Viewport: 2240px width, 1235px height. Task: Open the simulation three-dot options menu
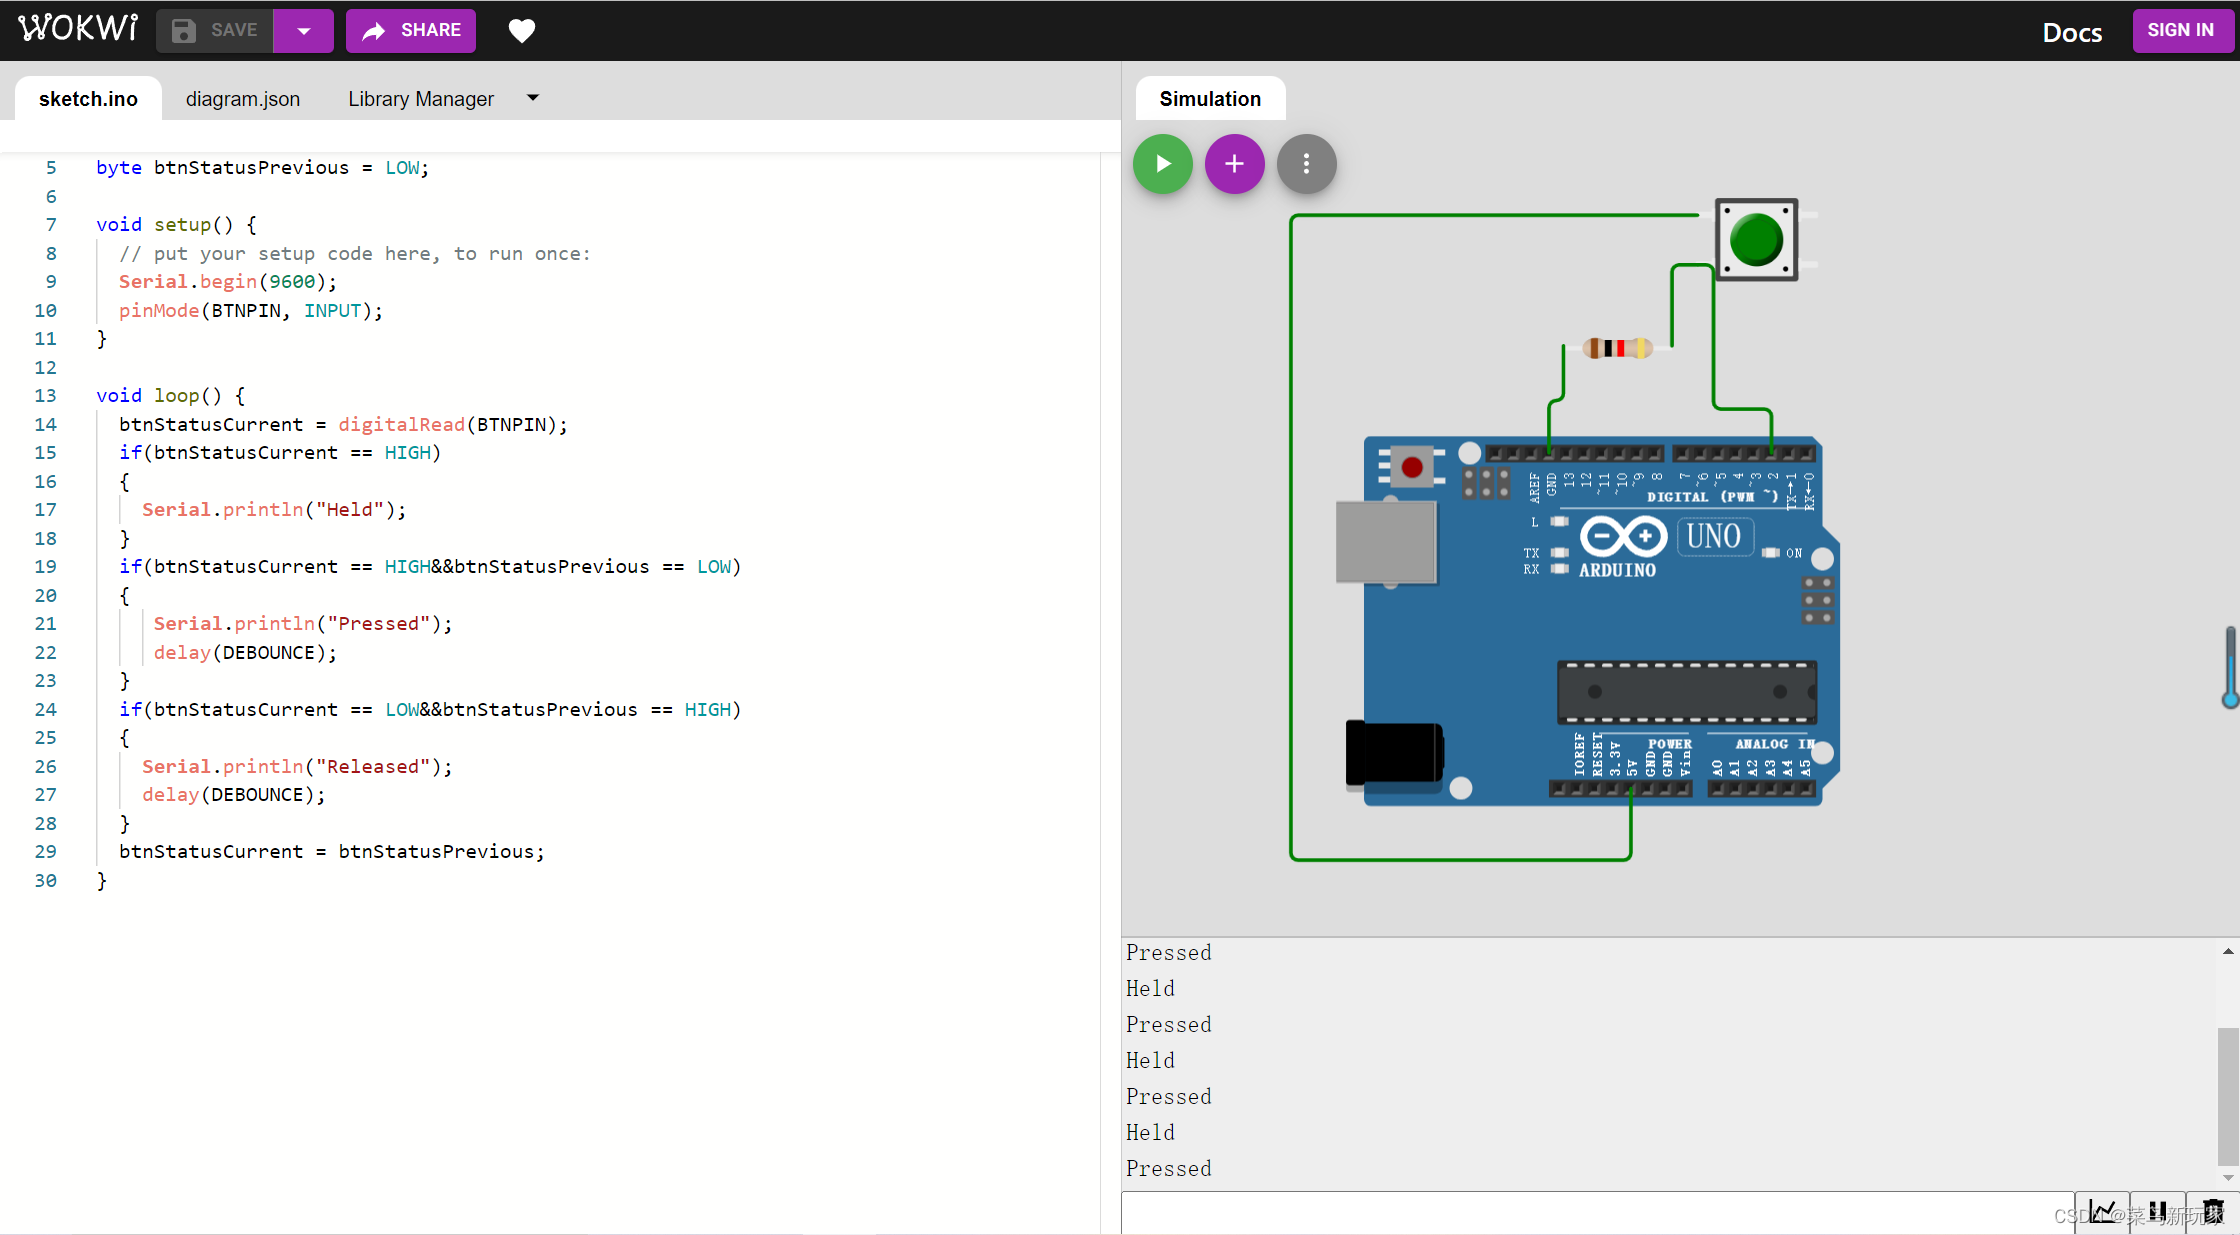[1306, 164]
